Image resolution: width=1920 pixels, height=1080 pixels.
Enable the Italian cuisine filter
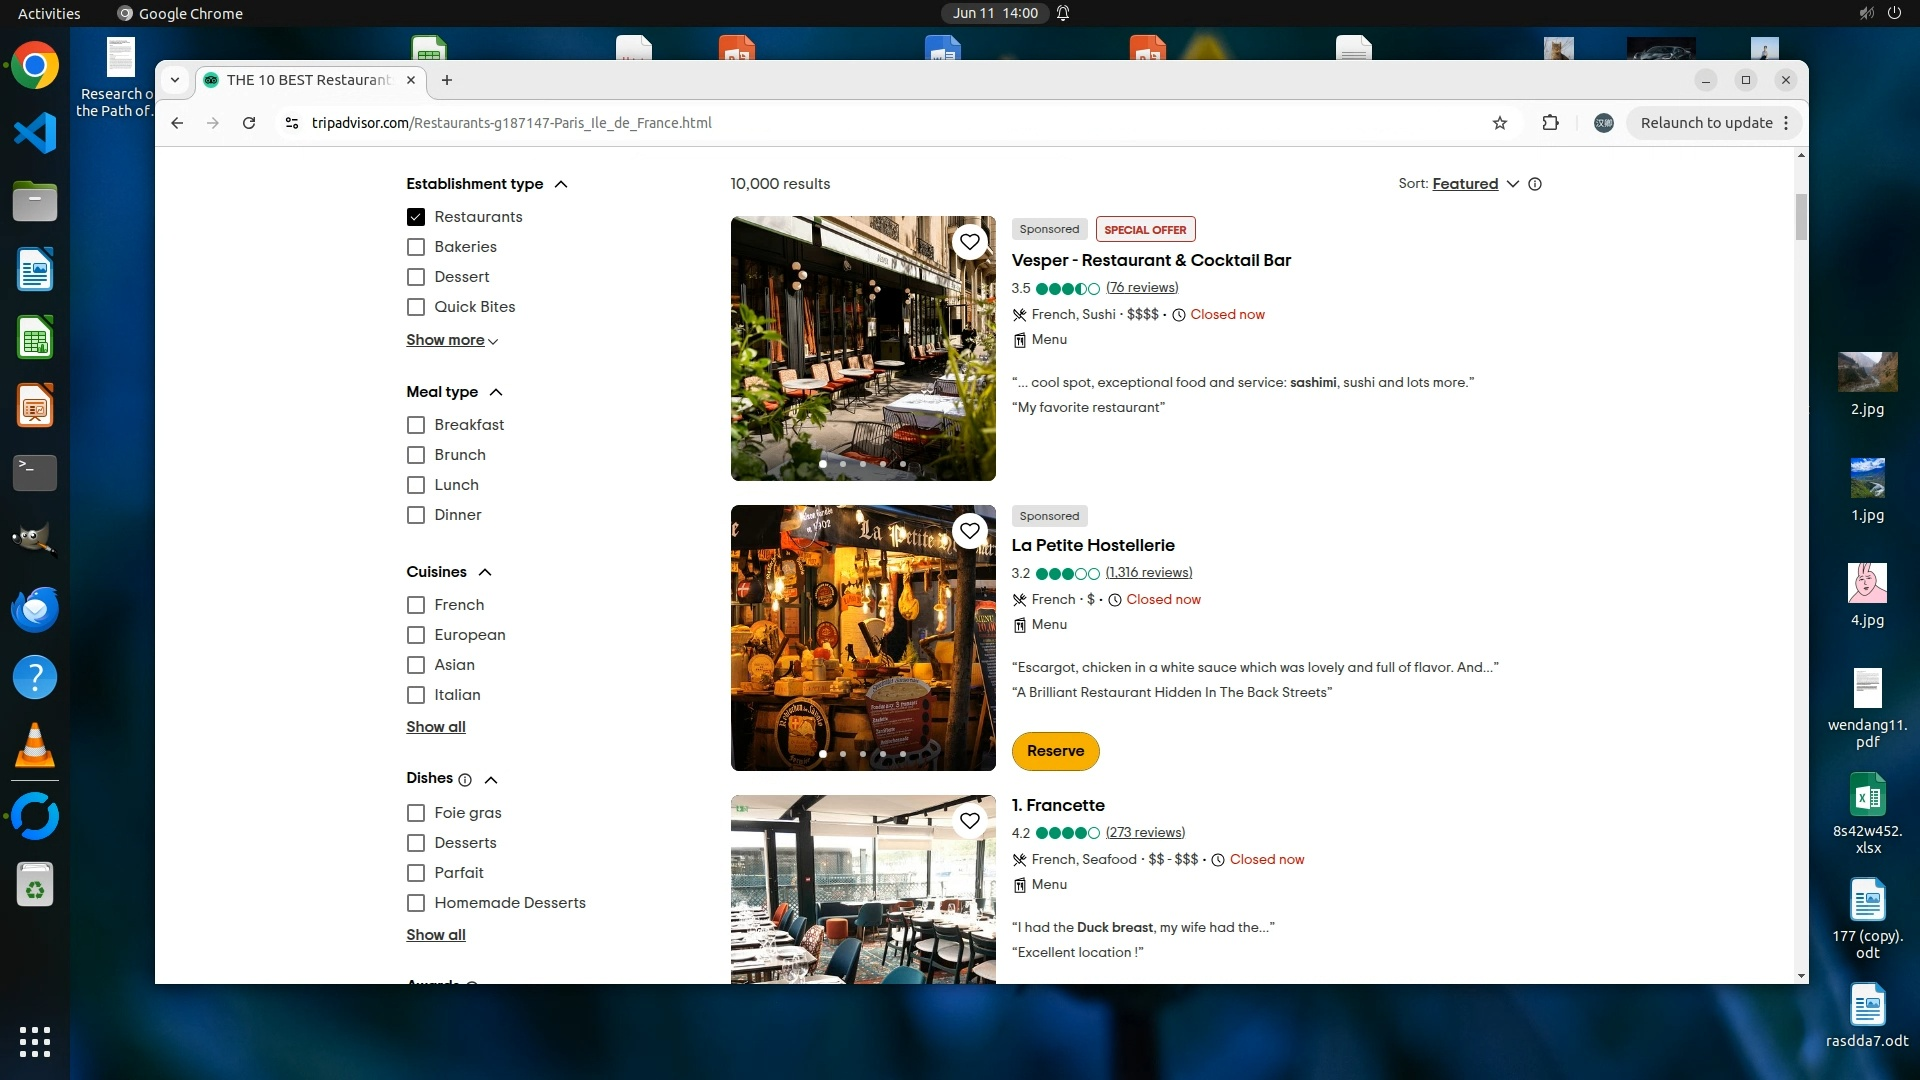click(416, 695)
